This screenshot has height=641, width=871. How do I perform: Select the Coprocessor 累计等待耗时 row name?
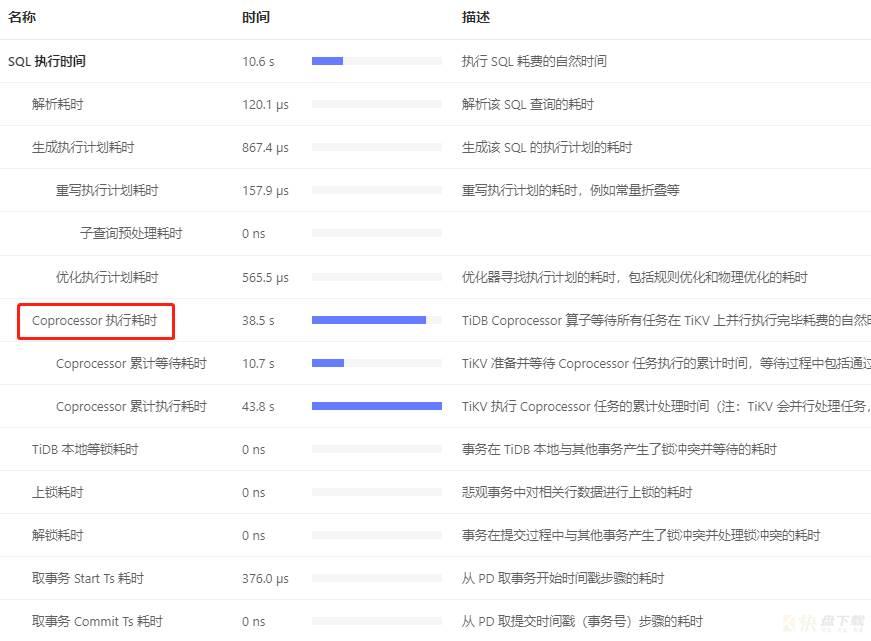tap(131, 363)
